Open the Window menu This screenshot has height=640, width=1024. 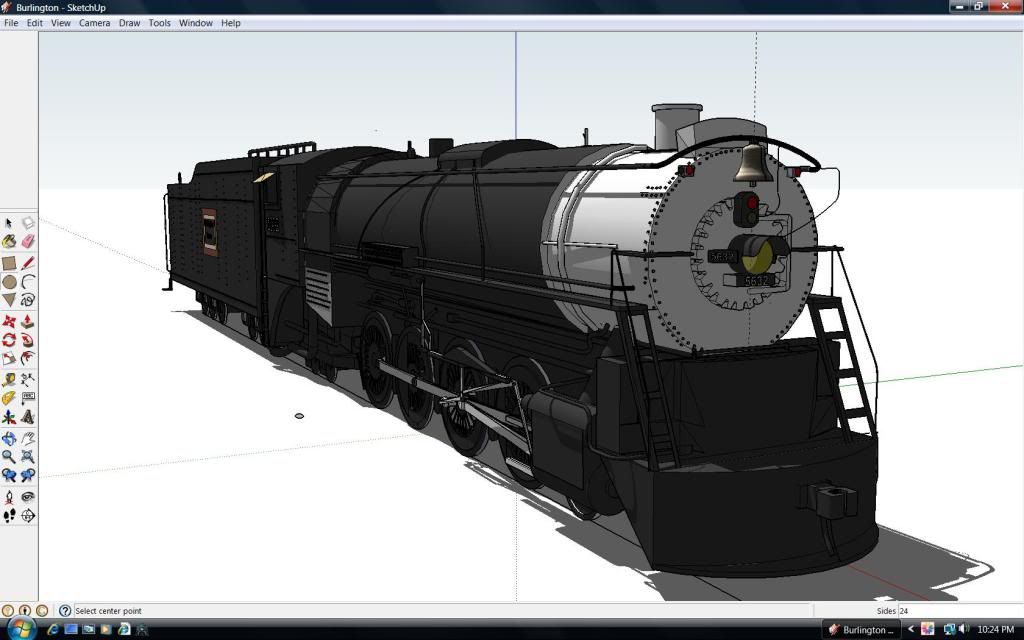196,23
